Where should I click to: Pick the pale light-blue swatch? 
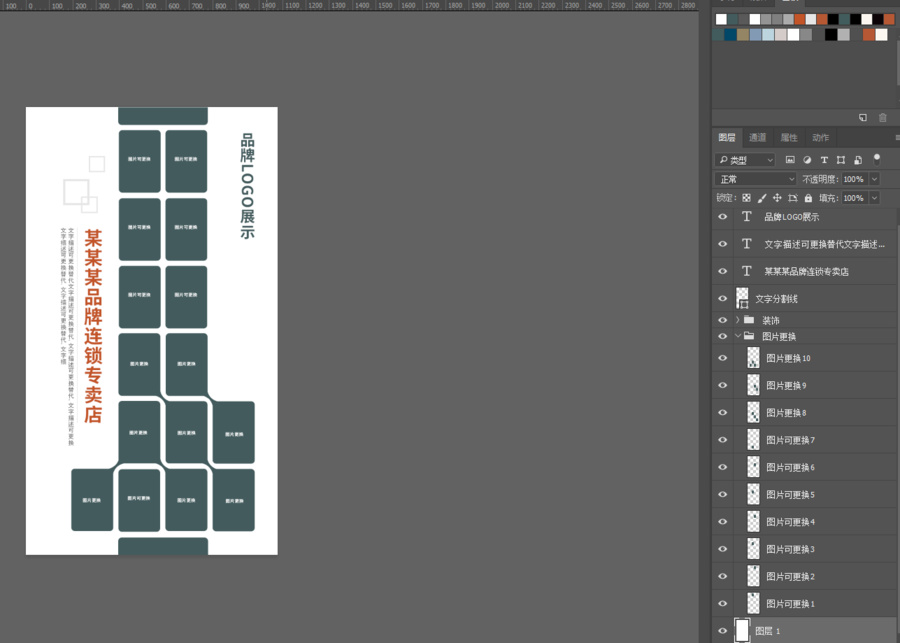[x=768, y=34]
